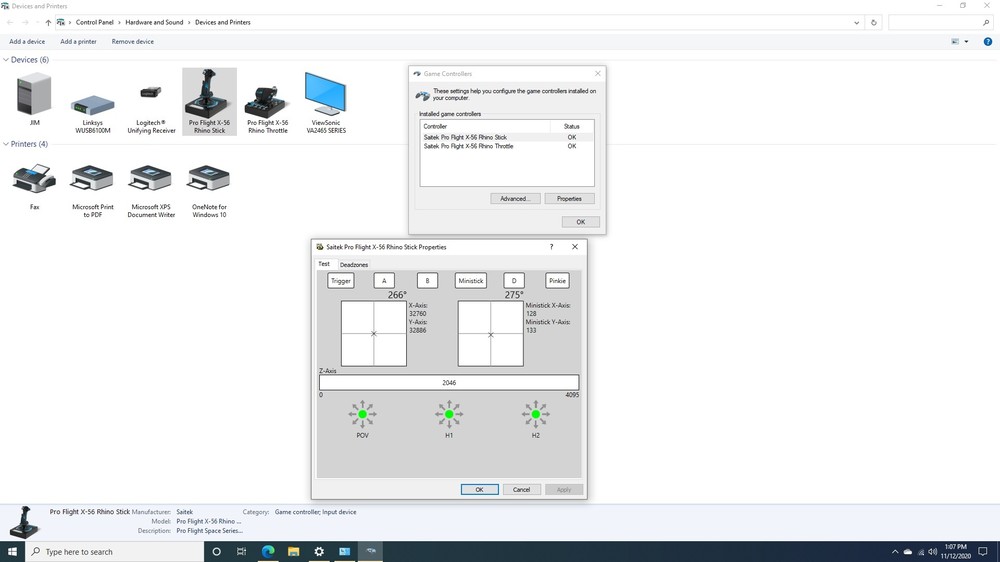Click the Type here to search box
This screenshot has width=1000, height=562.
pyautogui.click(x=115, y=552)
